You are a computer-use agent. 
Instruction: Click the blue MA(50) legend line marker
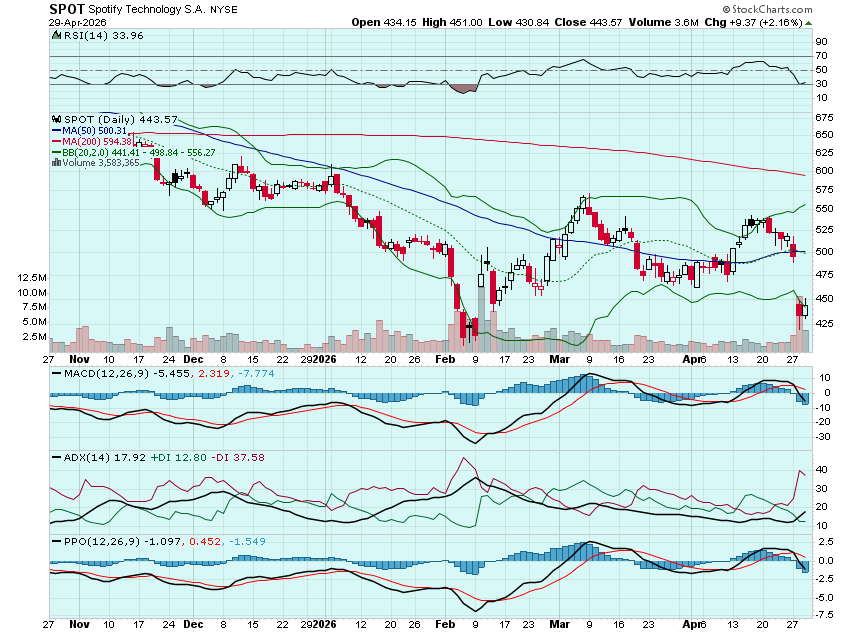click(56, 130)
